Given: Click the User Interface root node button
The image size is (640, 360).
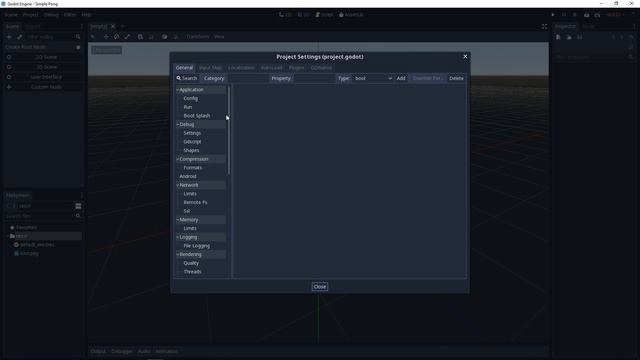Looking at the screenshot, I should pyautogui.click(x=46, y=77).
